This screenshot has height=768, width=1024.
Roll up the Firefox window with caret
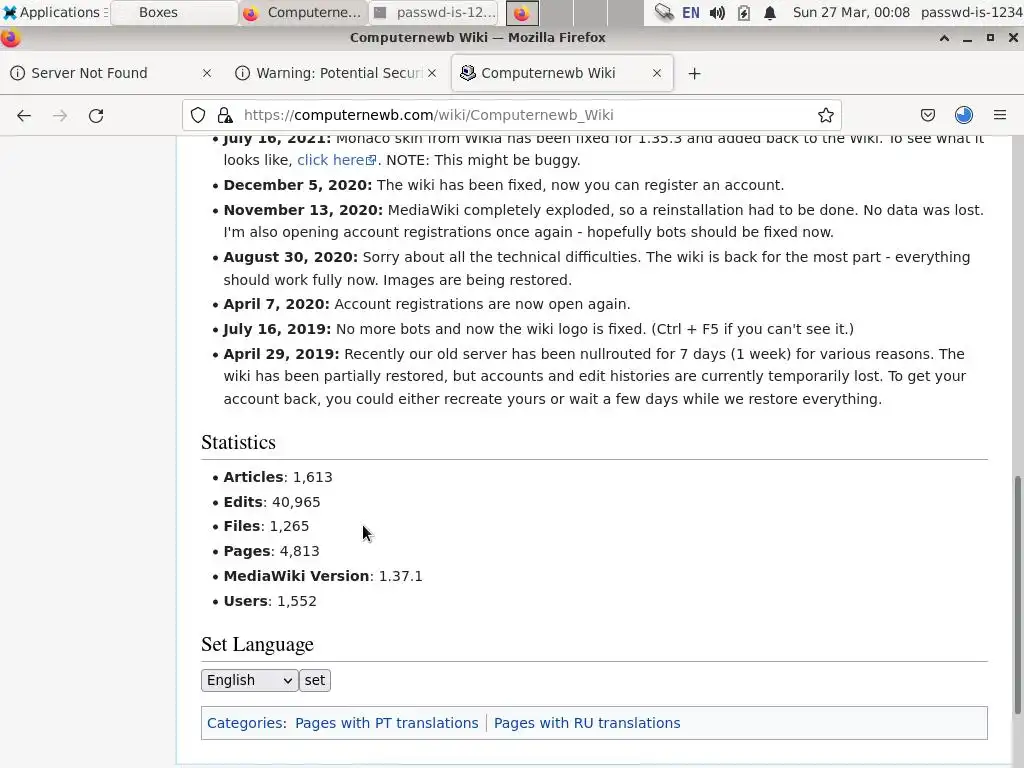[944, 38]
